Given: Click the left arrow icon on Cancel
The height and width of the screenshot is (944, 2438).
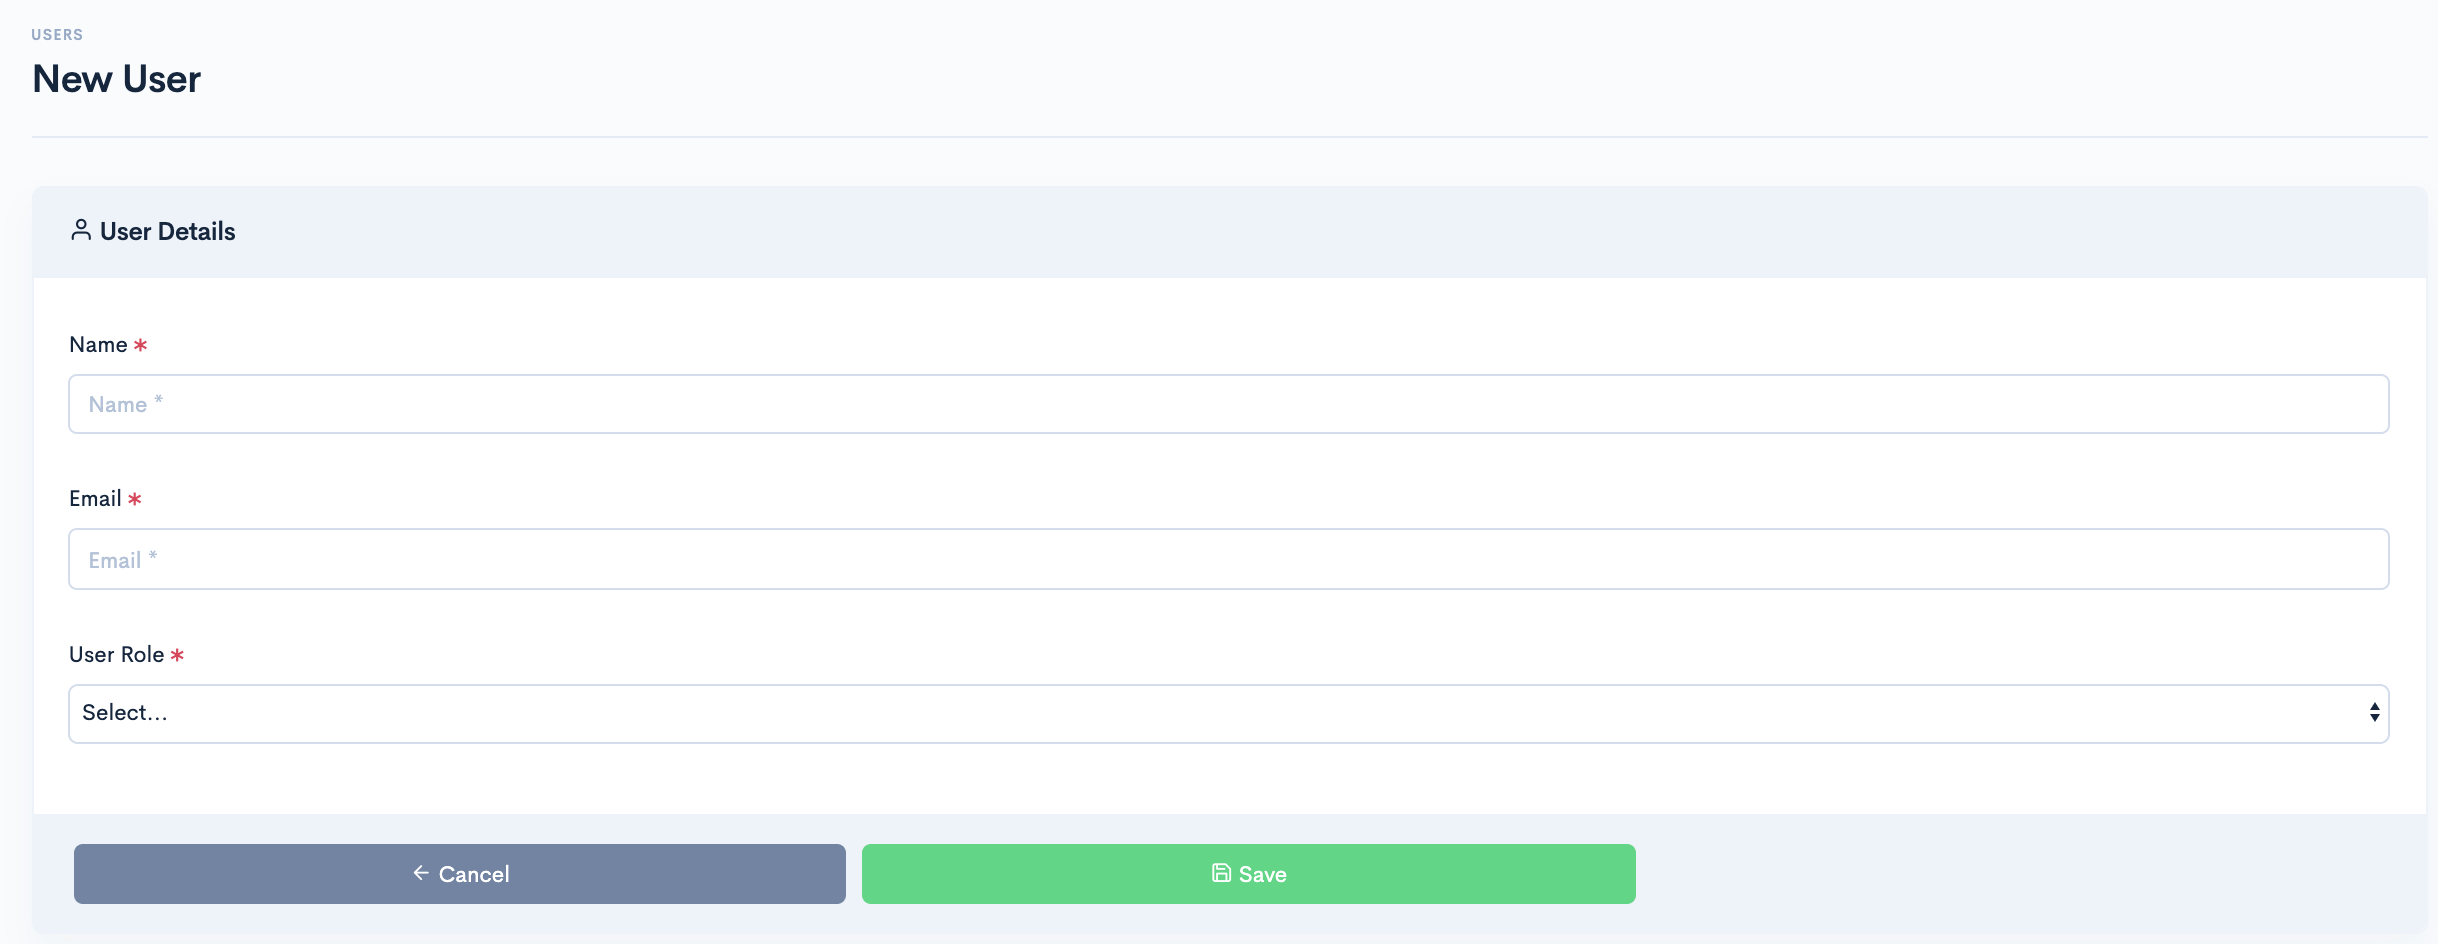Looking at the screenshot, I should (421, 873).
